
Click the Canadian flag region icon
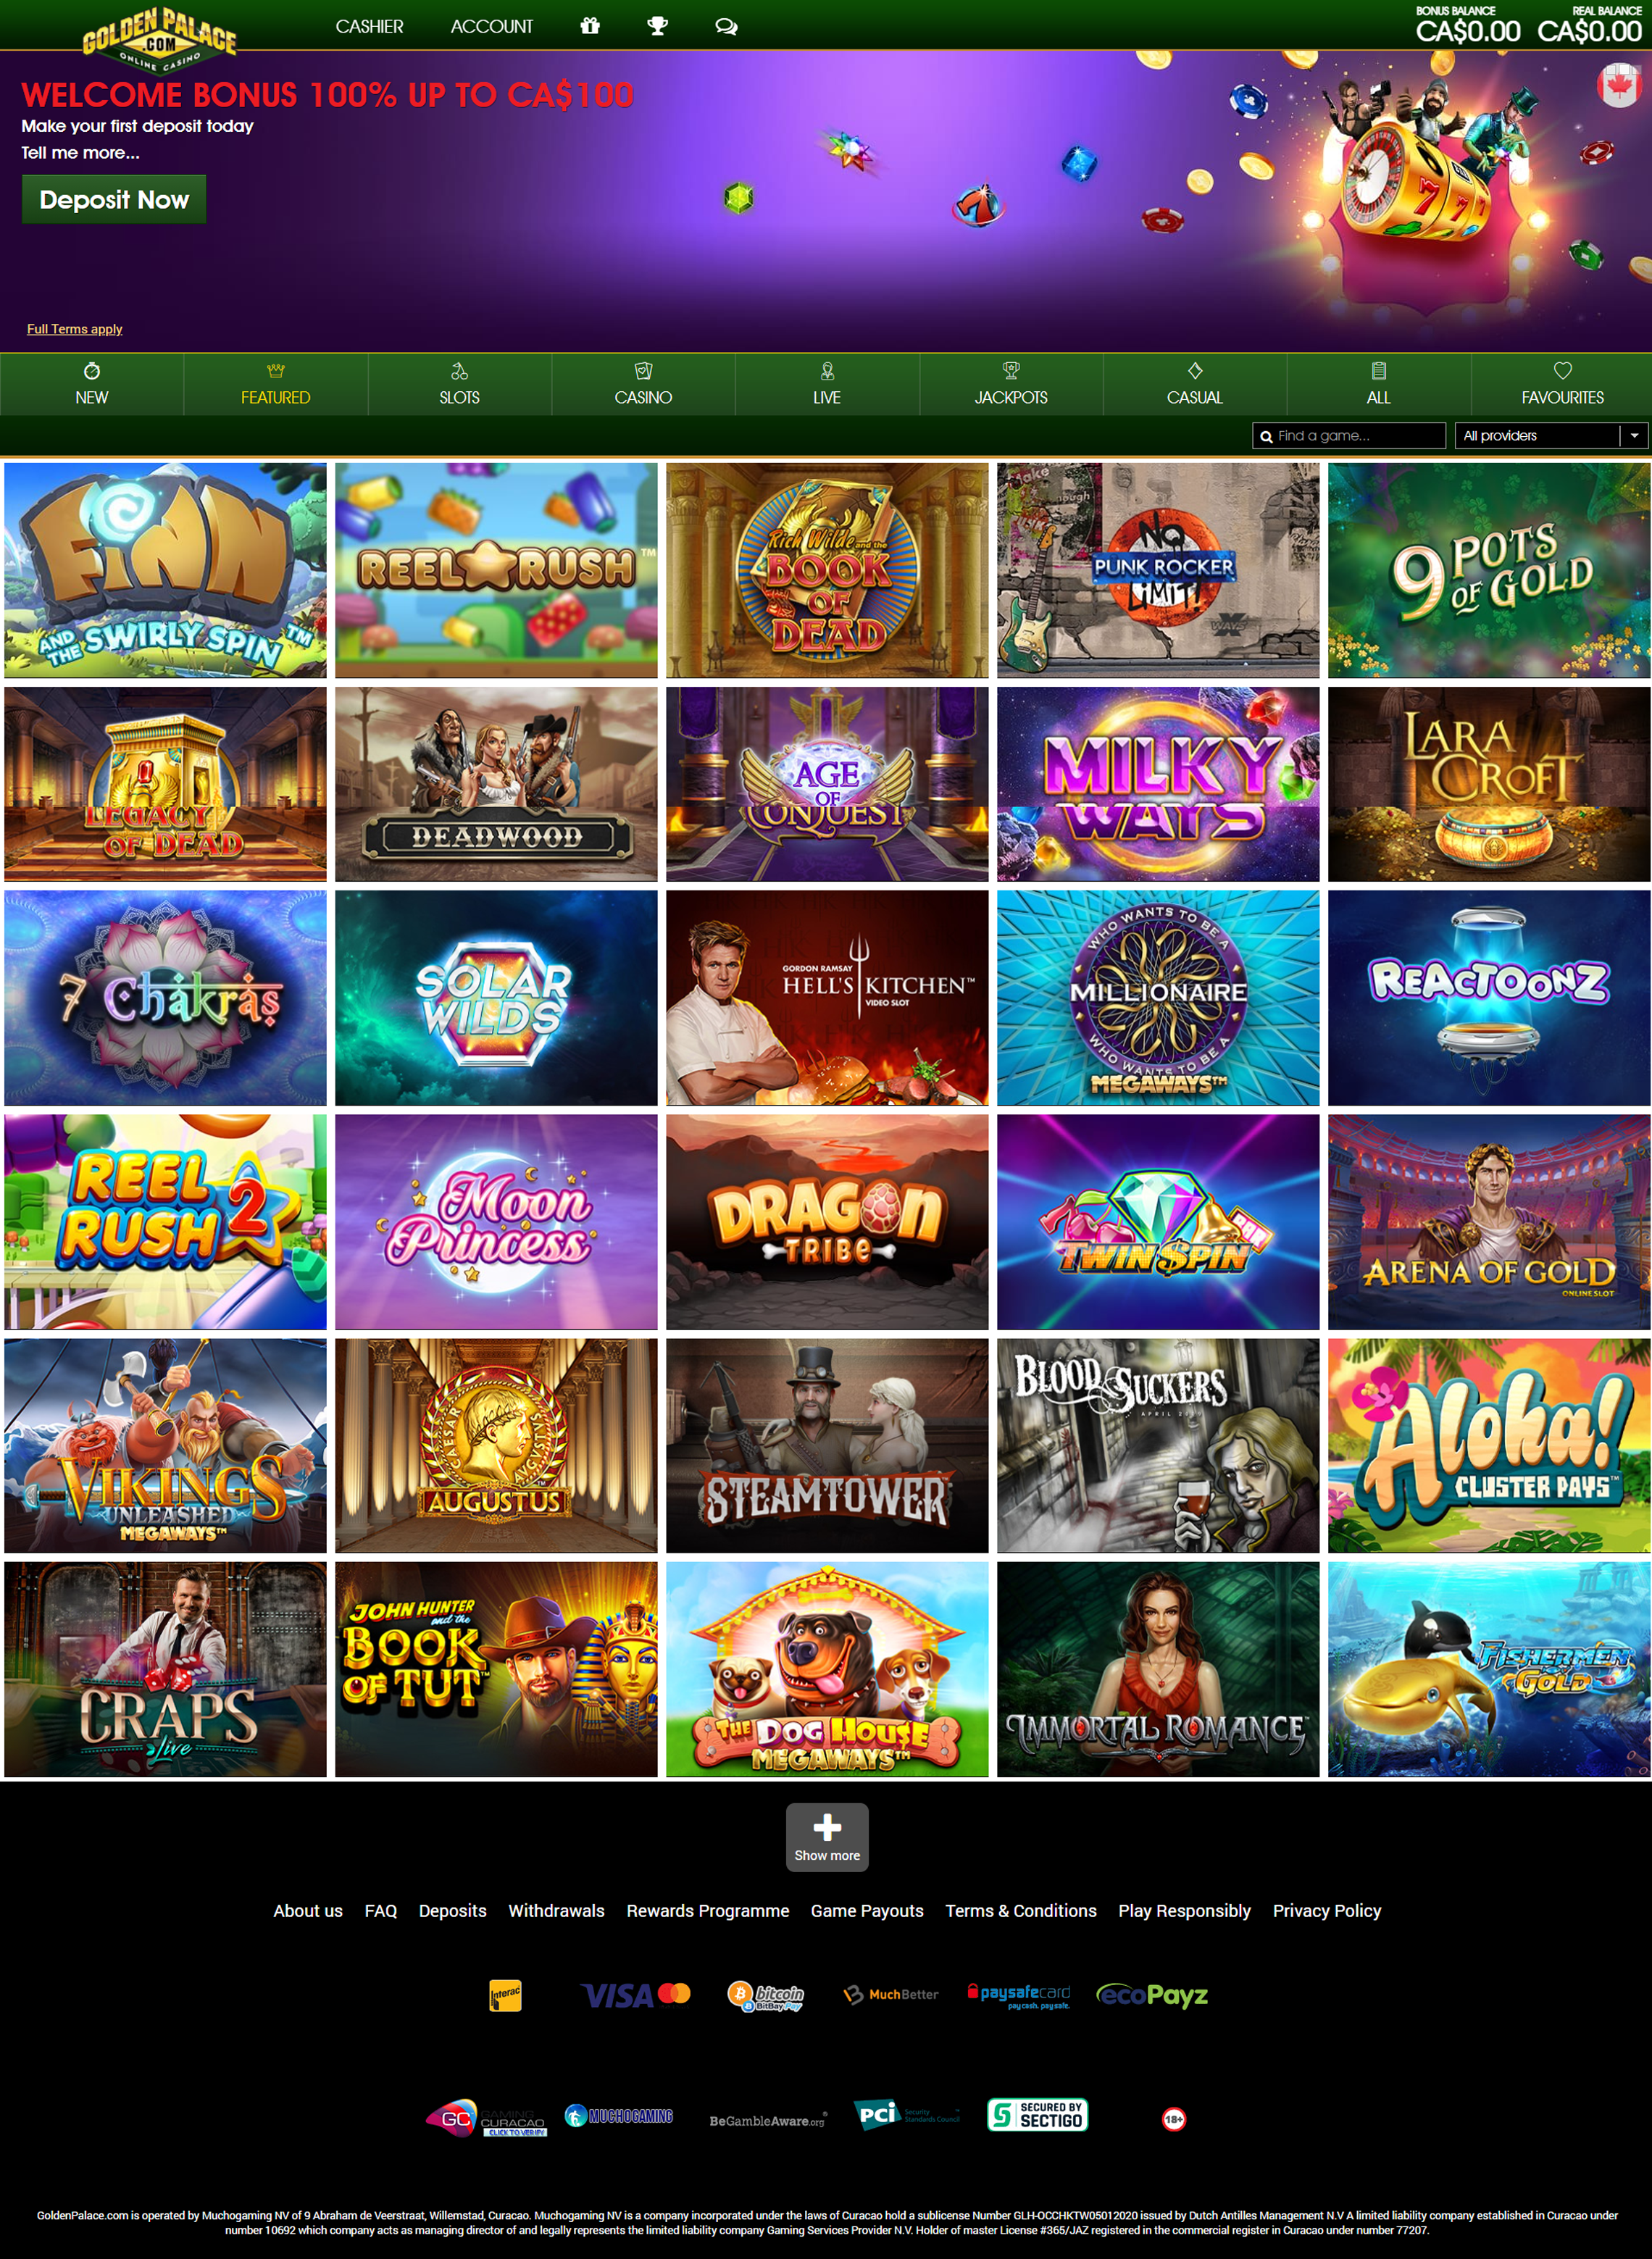[1618, 85]
